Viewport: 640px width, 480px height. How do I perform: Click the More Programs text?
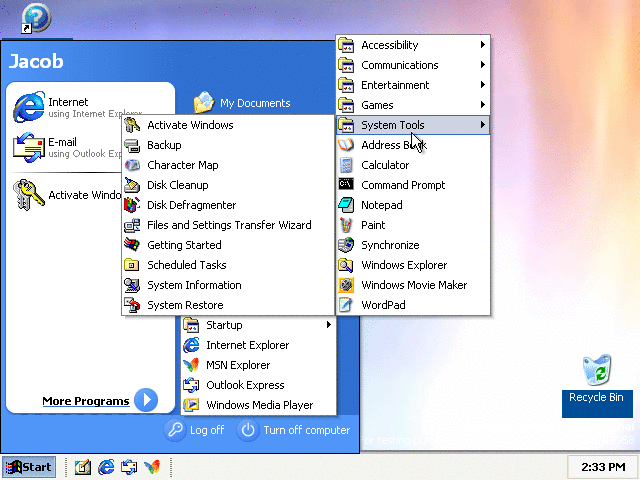(86, 401)
